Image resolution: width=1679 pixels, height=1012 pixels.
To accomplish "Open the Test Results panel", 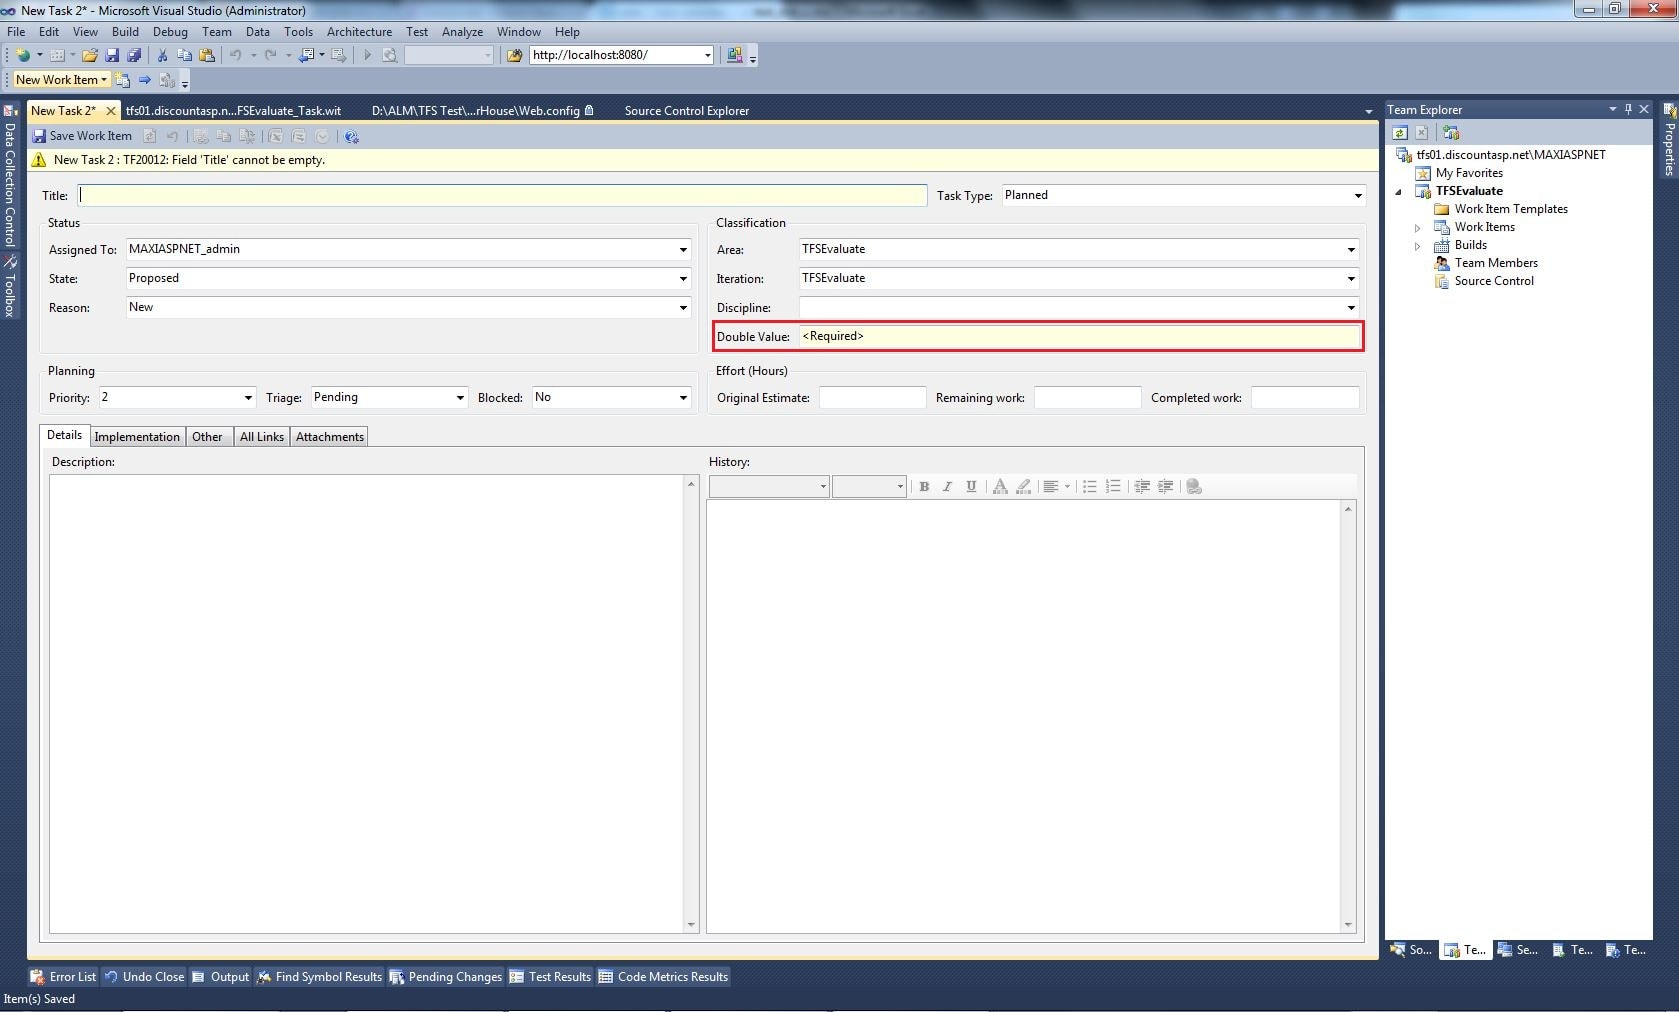I will pyautogui.click(x=550, y=977).
